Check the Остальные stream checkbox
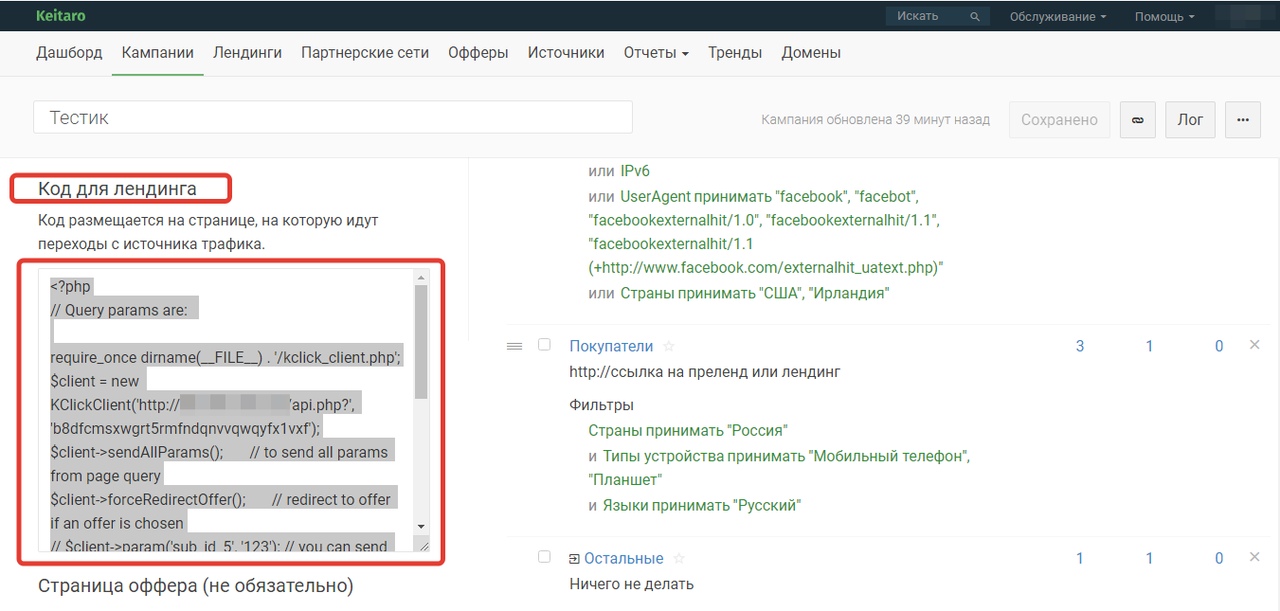 coord(544,557)
